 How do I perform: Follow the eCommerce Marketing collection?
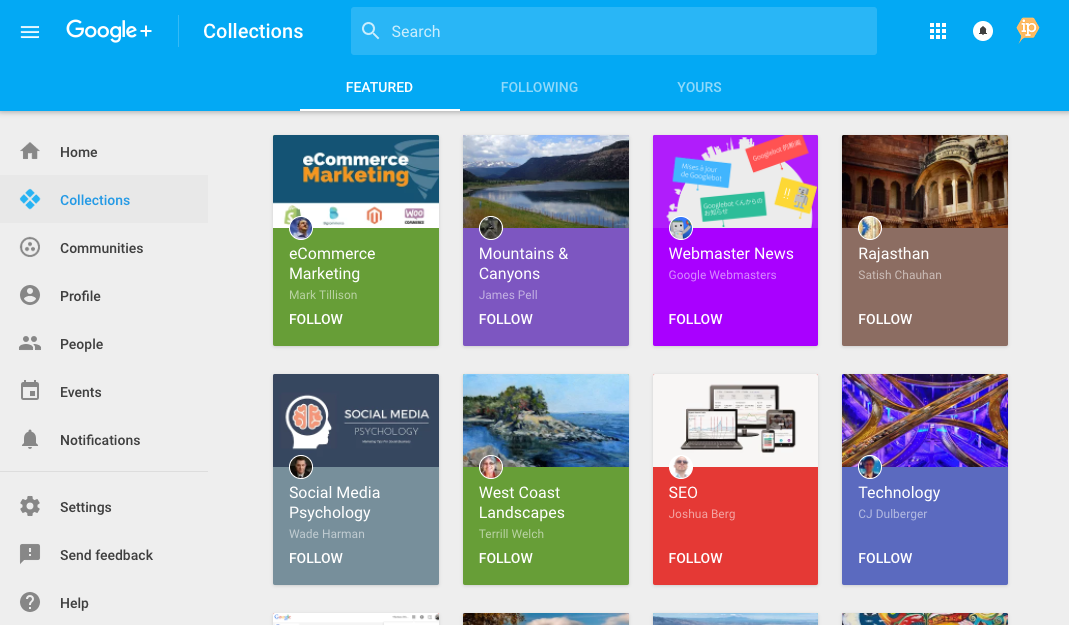(x=316, y=319)
